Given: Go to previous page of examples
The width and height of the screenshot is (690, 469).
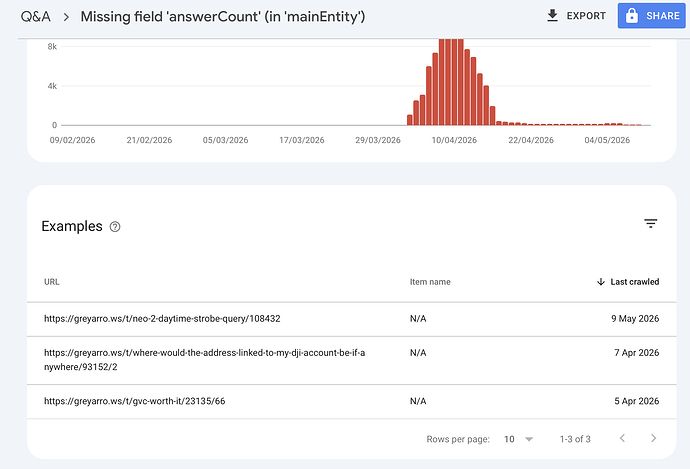Looking at the screenshot, I should click(x=622, y=438).
